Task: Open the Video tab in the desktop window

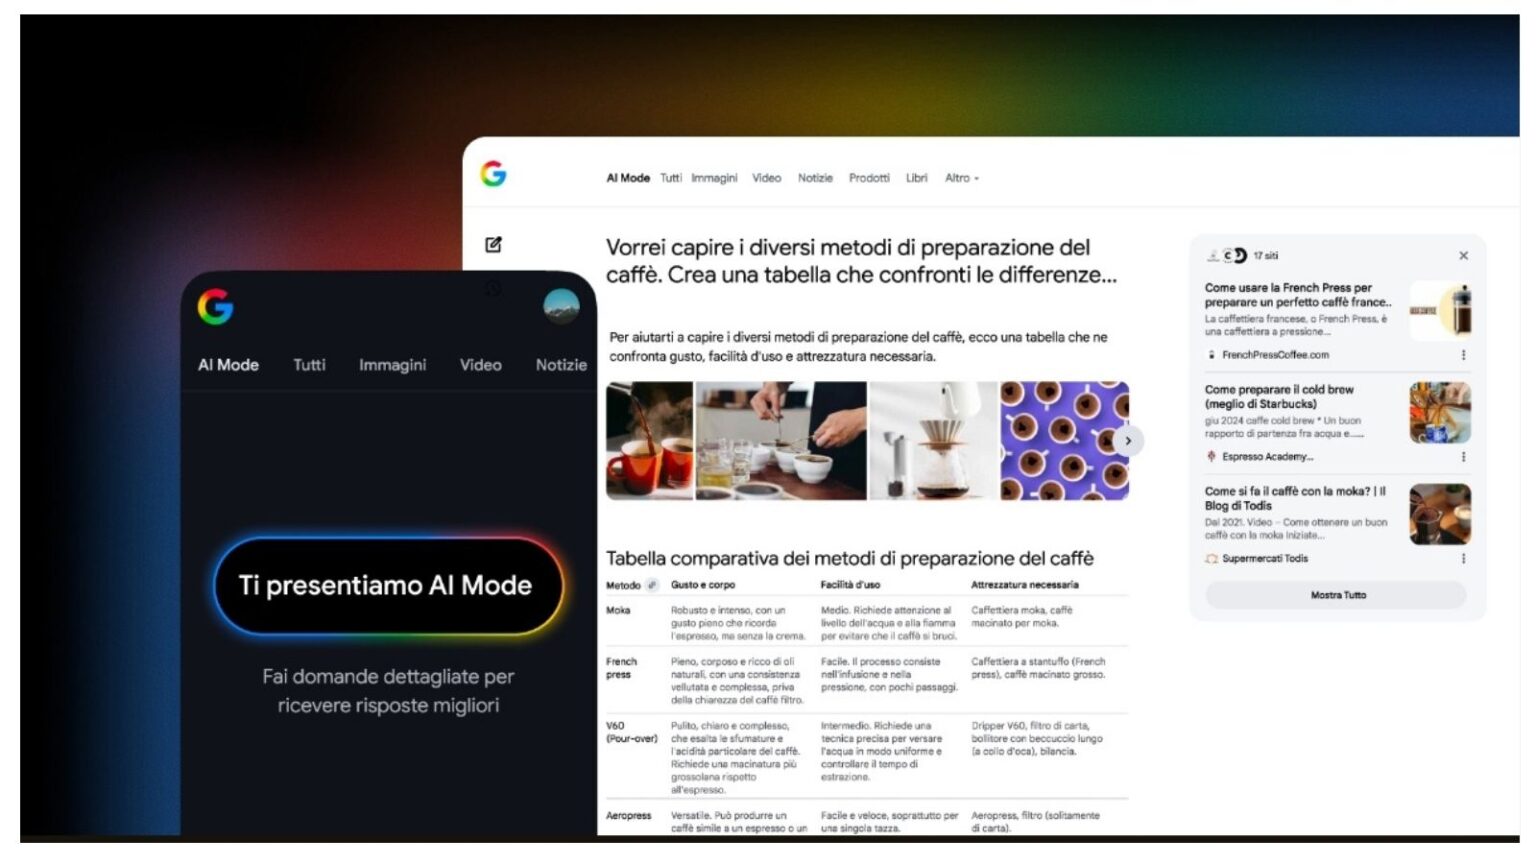Action: click(767, 178)
